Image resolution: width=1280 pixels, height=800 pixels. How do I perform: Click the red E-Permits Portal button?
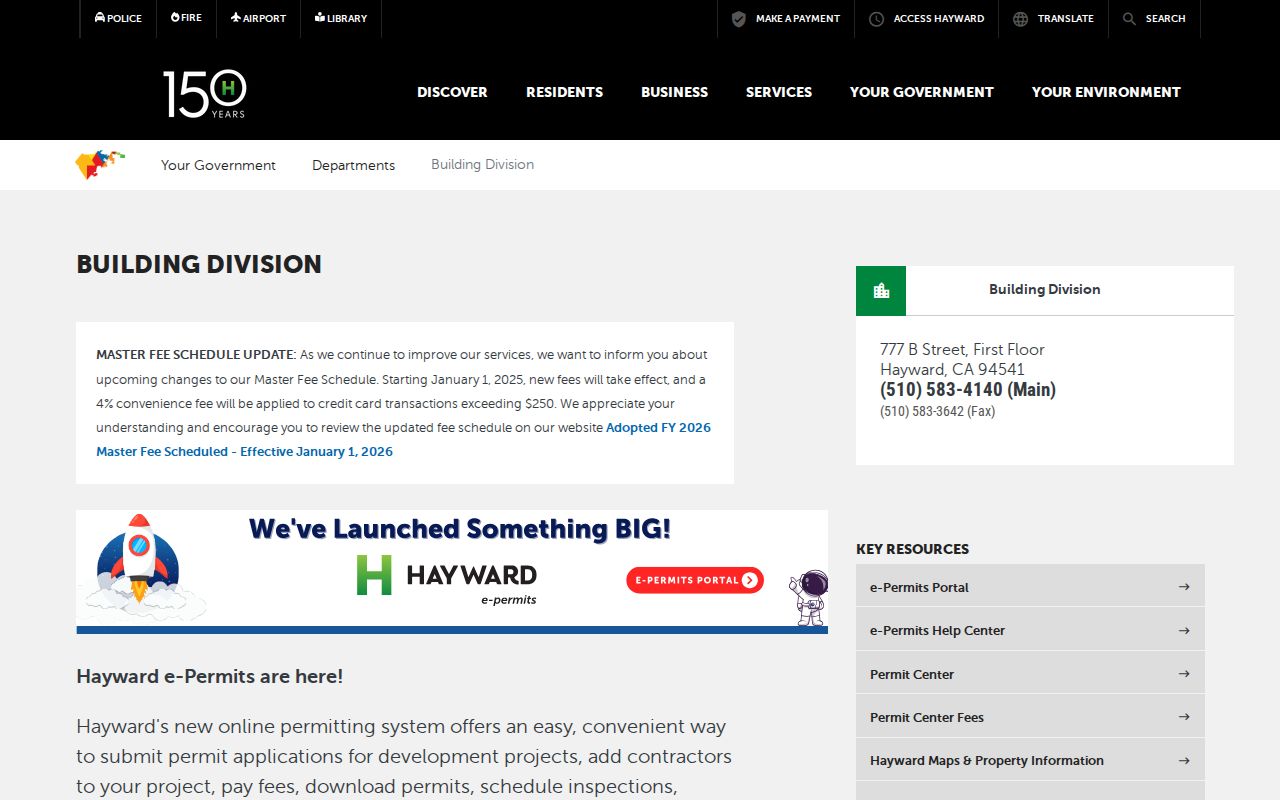coord(695,580)
